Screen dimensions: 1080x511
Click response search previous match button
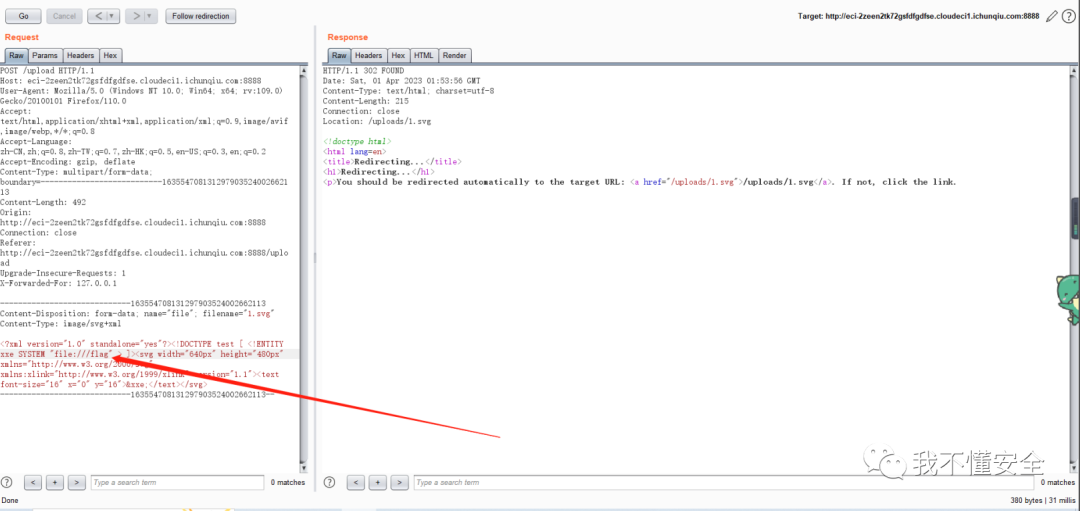(355, 482)
